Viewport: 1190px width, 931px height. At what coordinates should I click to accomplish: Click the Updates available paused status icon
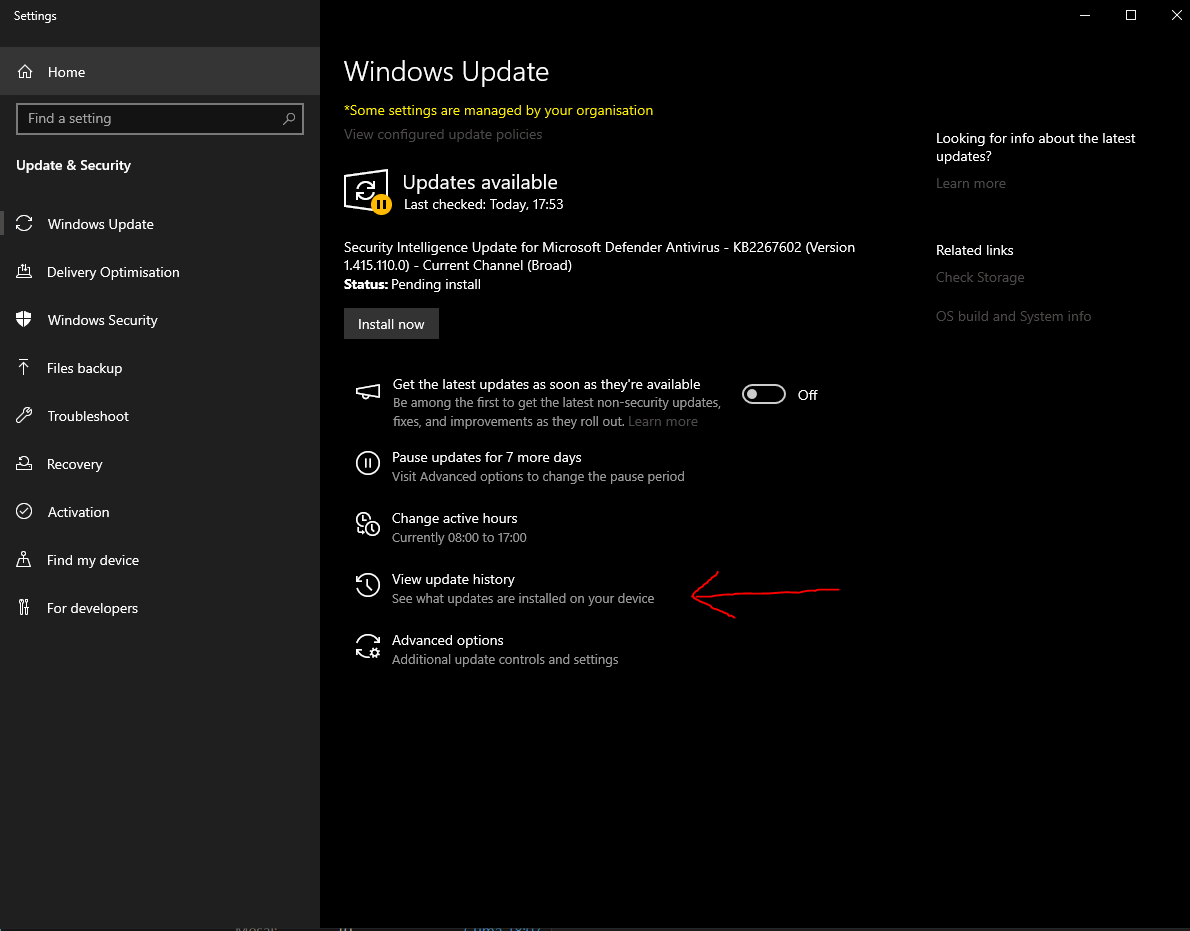coord(367,191)
